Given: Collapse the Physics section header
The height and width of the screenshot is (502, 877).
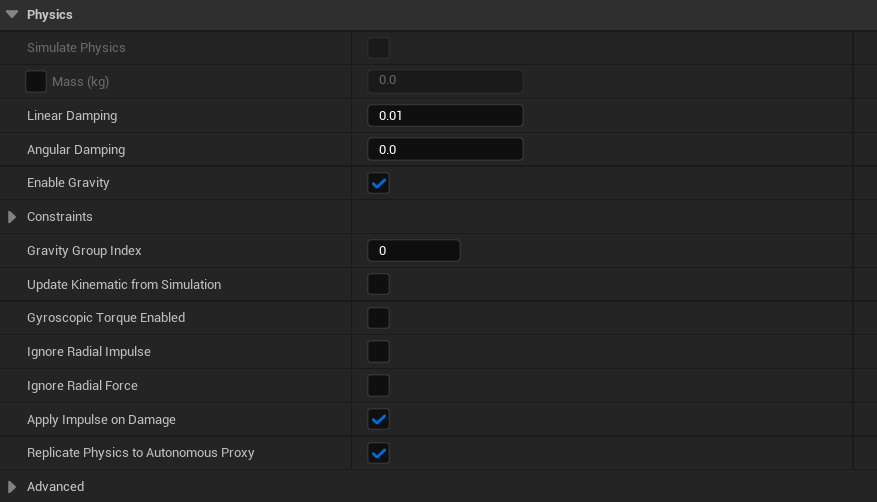Looking at the screenshot, I should (x=12, y=15).
